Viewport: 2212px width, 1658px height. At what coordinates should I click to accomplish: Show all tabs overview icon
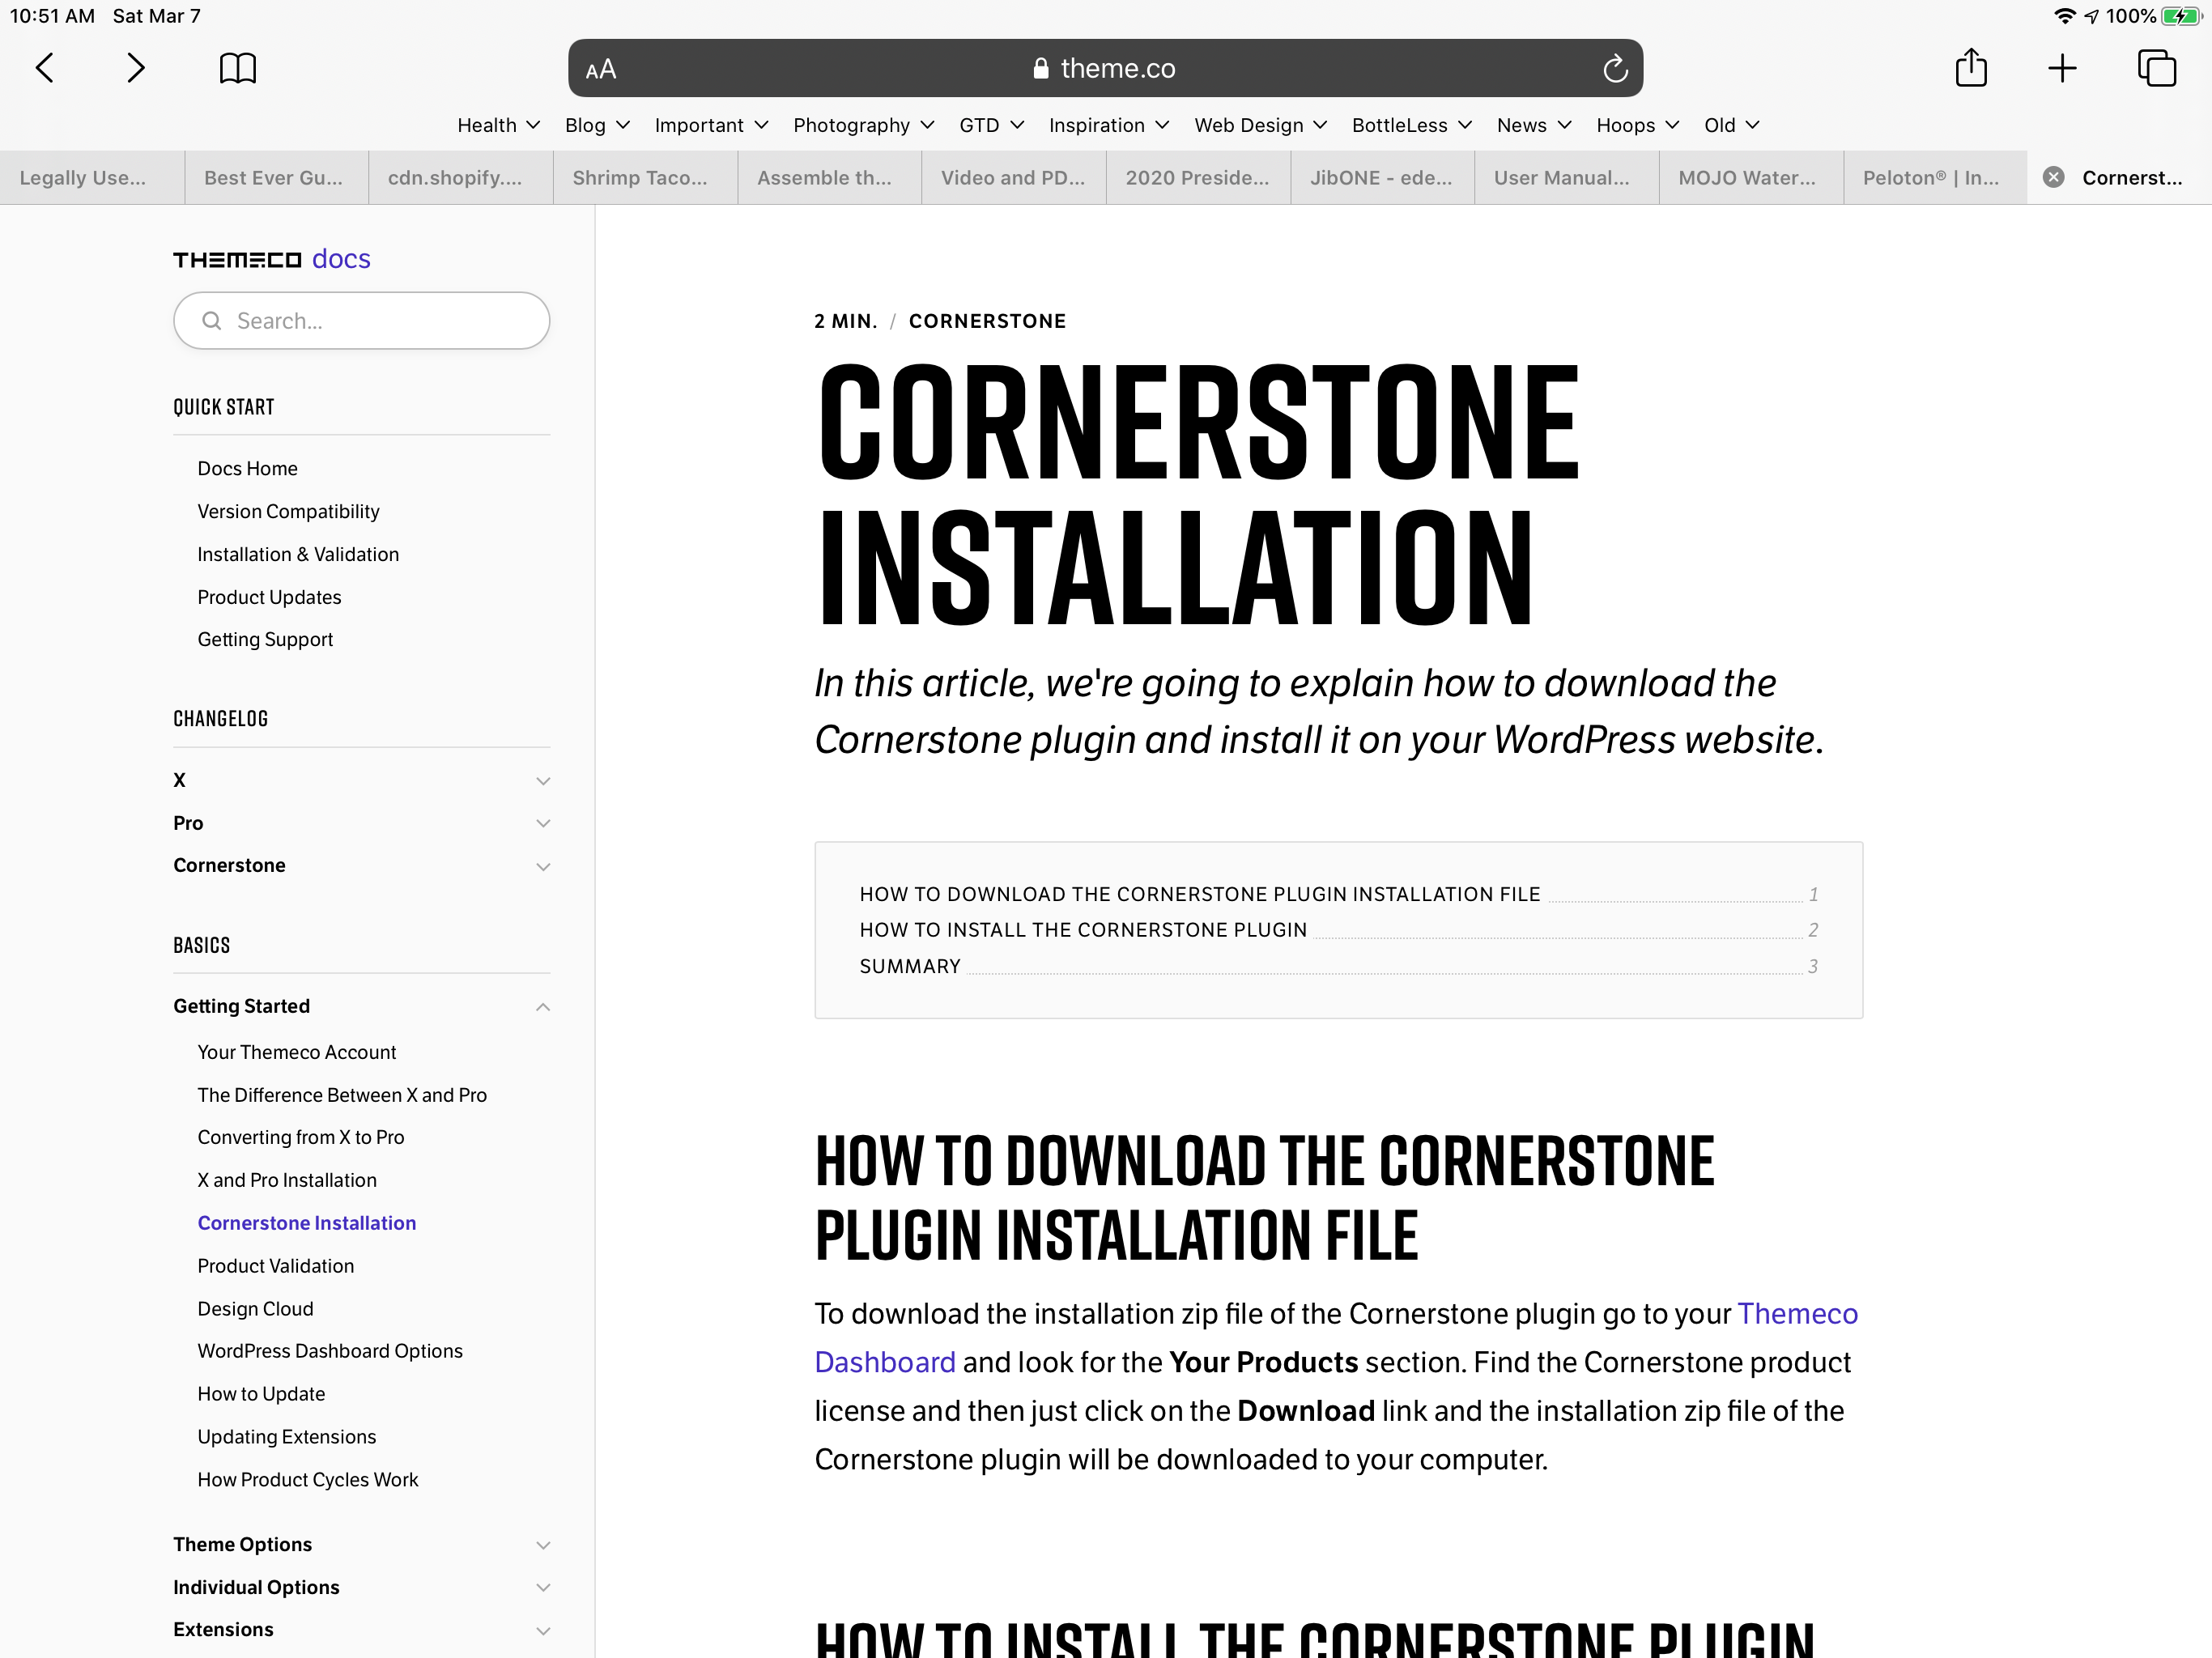pos(2156,68)
